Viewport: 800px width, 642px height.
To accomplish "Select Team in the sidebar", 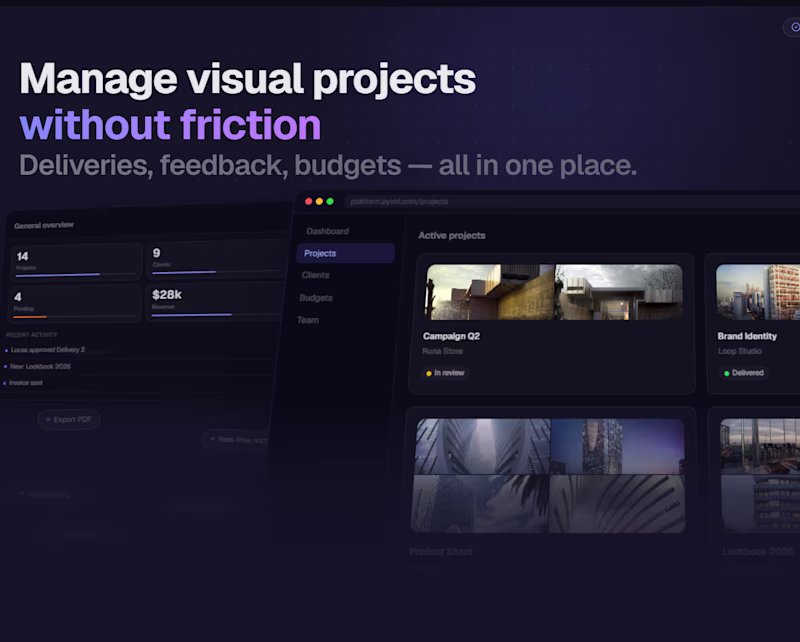I will pyautogui.click(x=308, y=320).
